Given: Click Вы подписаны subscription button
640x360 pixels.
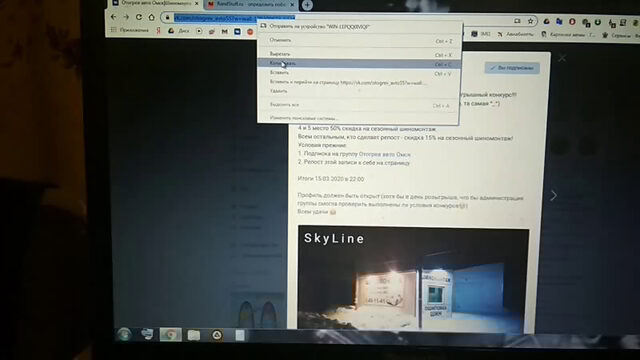Looking at the screenshot, I should 512,68.
